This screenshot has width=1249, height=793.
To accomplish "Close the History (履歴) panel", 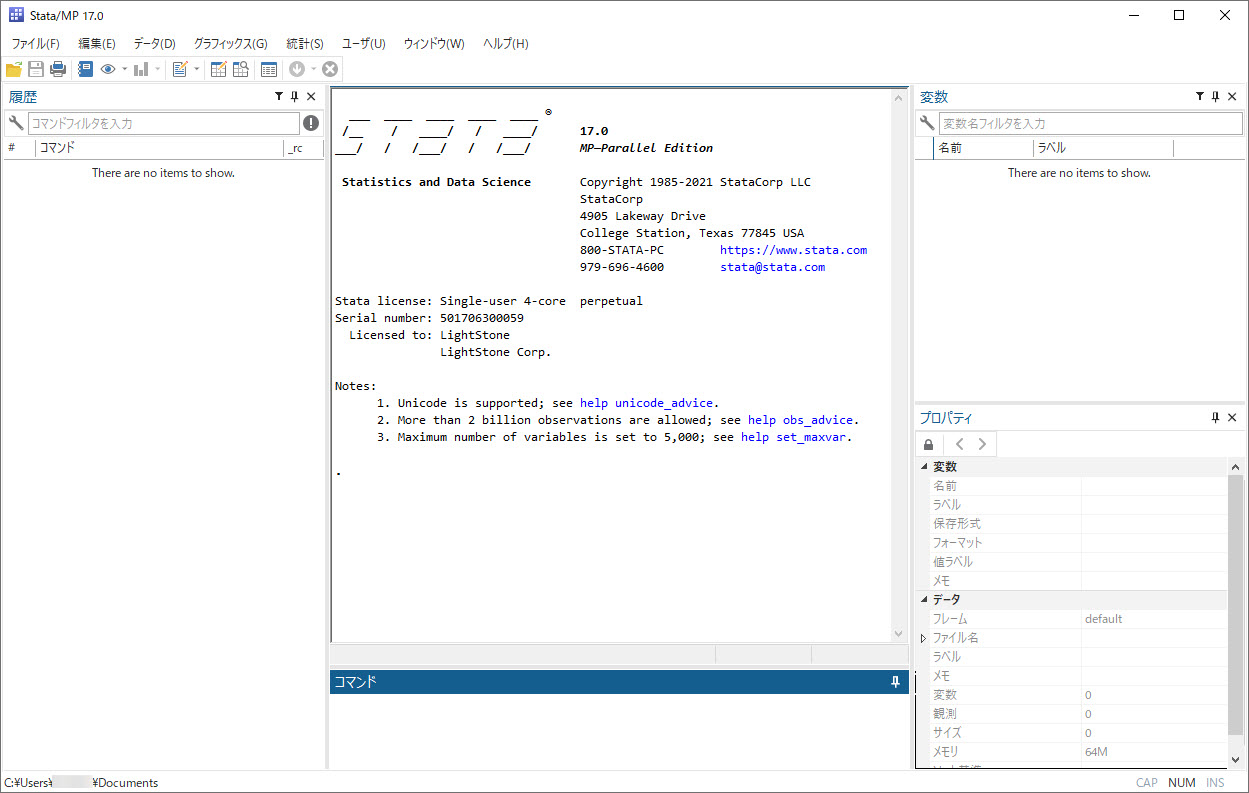I will (x=311, y=97).
